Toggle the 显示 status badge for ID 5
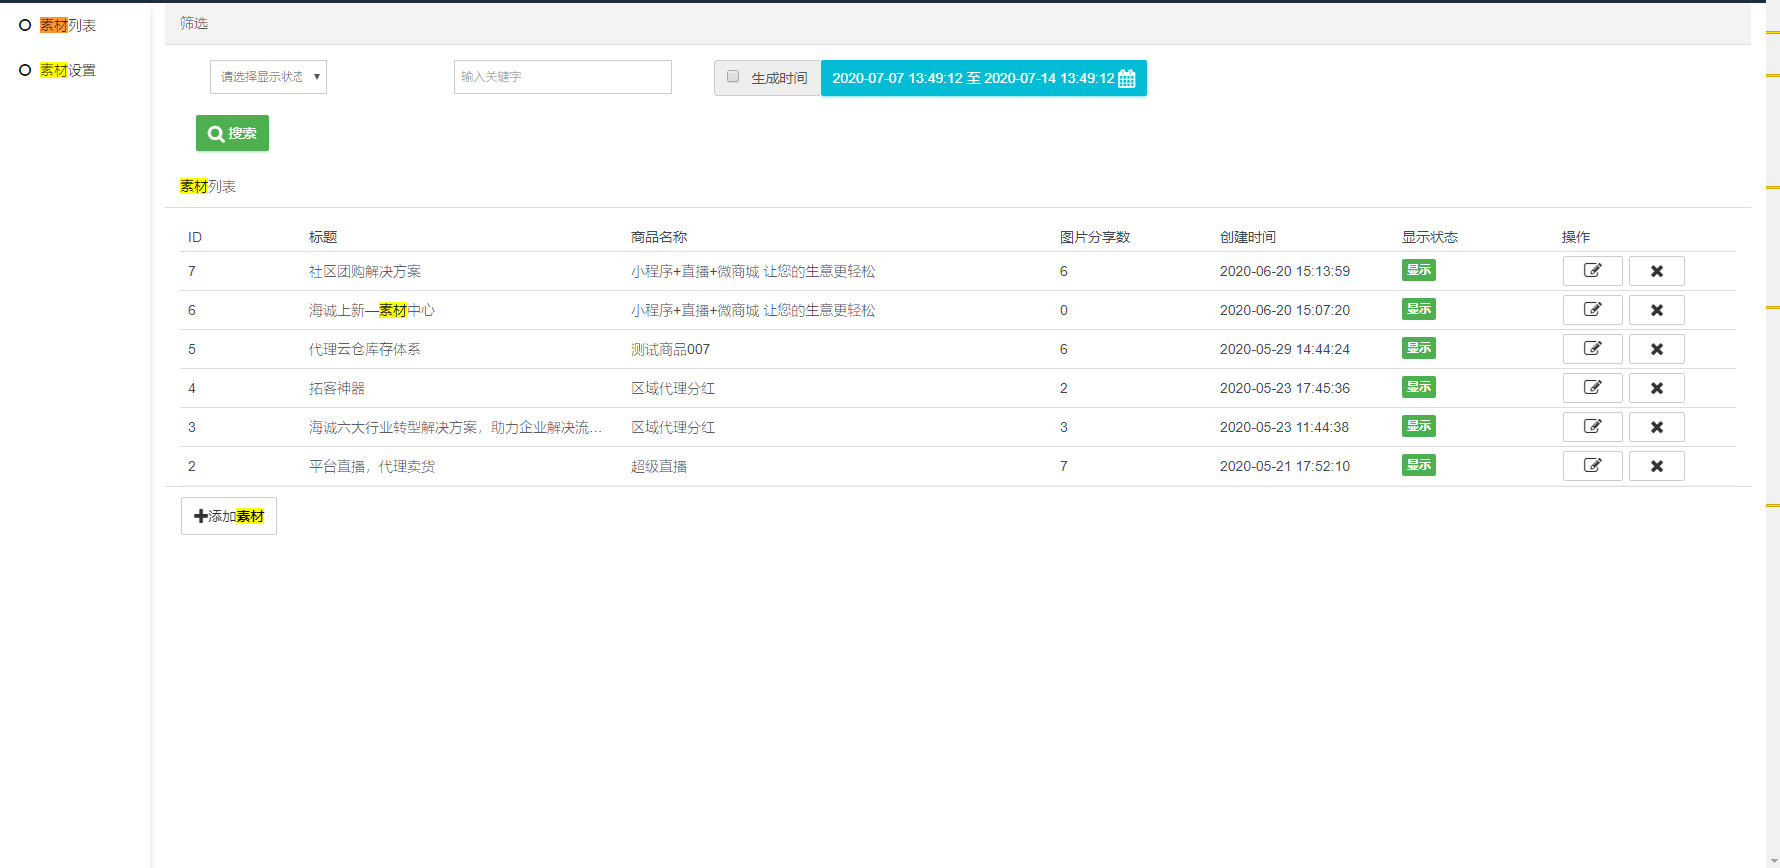The width and height of the screenshot is (1780, 868). (1418, 348)
